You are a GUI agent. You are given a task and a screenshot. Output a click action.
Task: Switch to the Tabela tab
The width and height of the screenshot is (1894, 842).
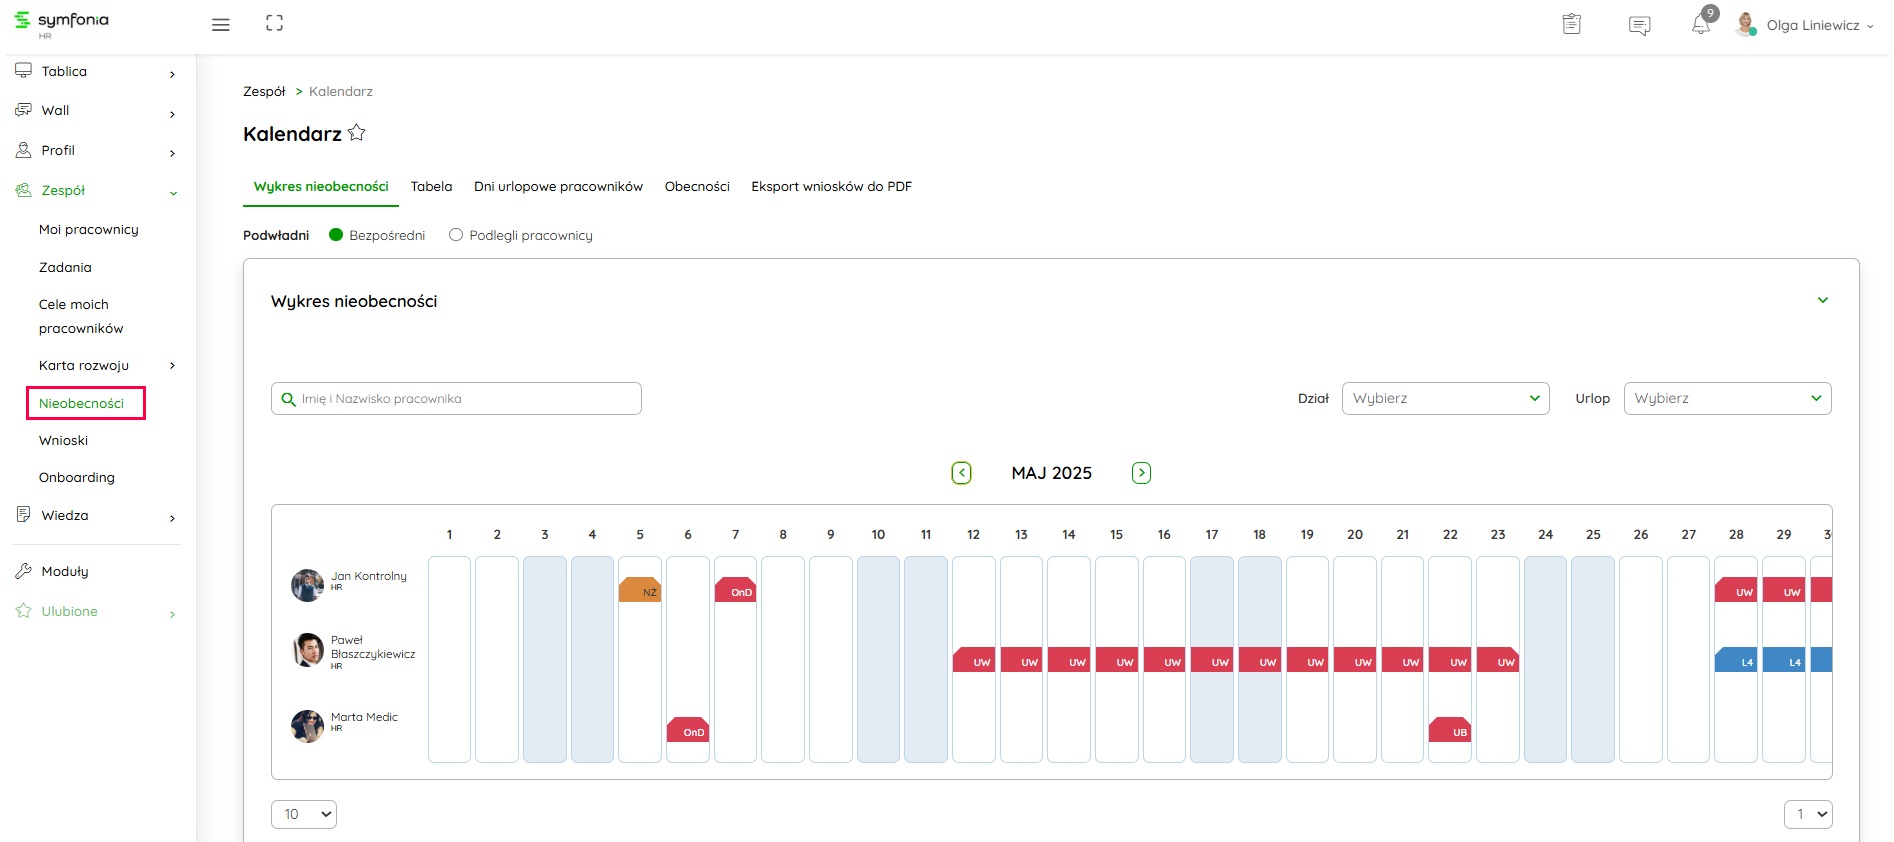[x=431, y=187]
